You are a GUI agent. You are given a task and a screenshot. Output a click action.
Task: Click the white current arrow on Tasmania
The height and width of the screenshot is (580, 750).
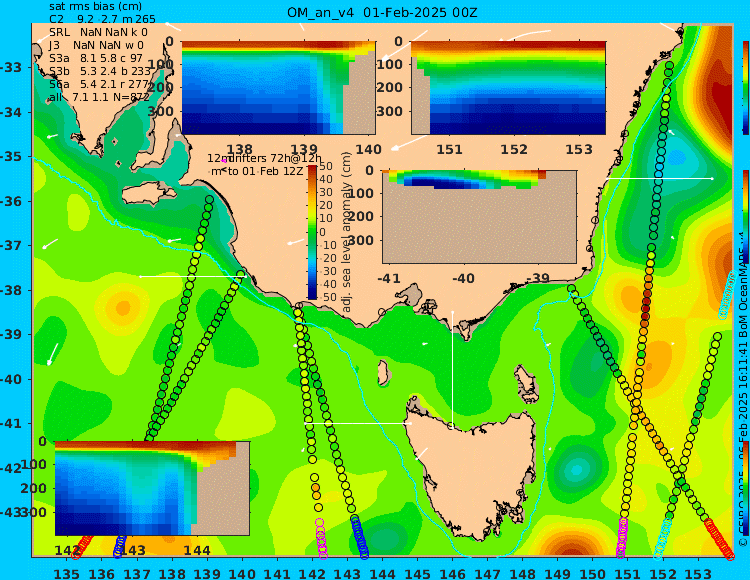pos(421,454)
